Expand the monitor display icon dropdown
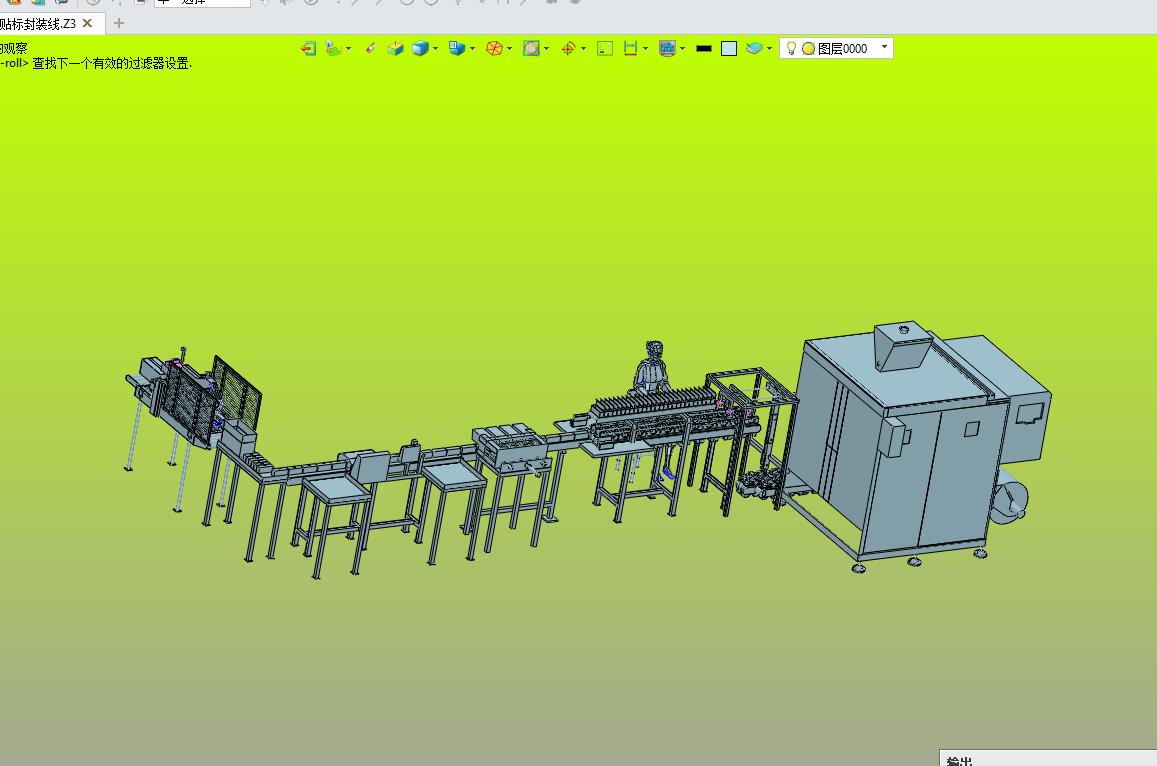Screen dimensions: 1157x766 tap(683, 49)
